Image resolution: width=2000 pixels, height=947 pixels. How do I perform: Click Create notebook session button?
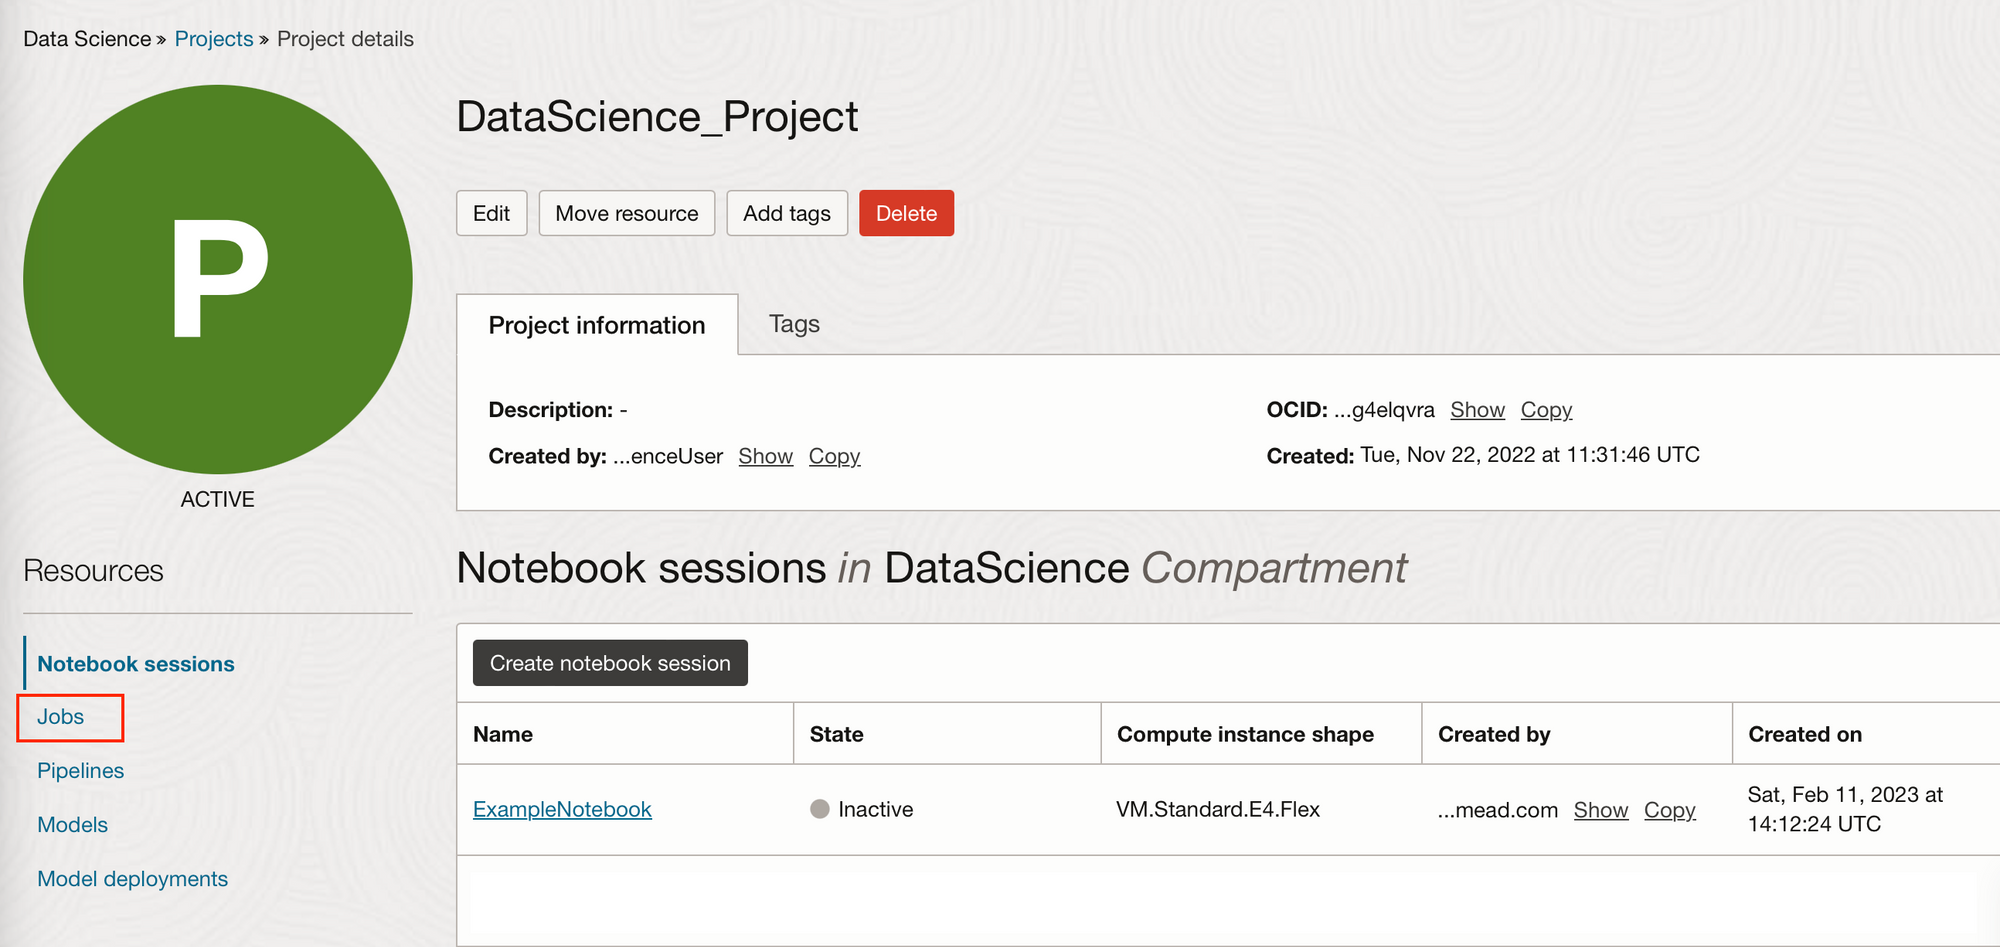610,663
